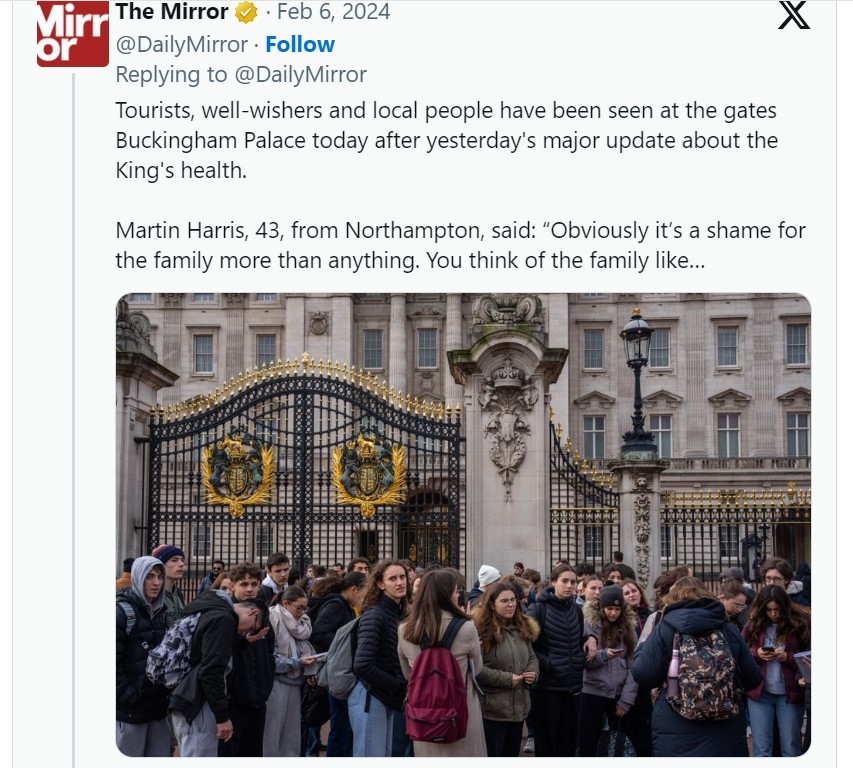Open The Mirror display name
The width and height of the screenshot is (853, 768).
coord(172,12)
